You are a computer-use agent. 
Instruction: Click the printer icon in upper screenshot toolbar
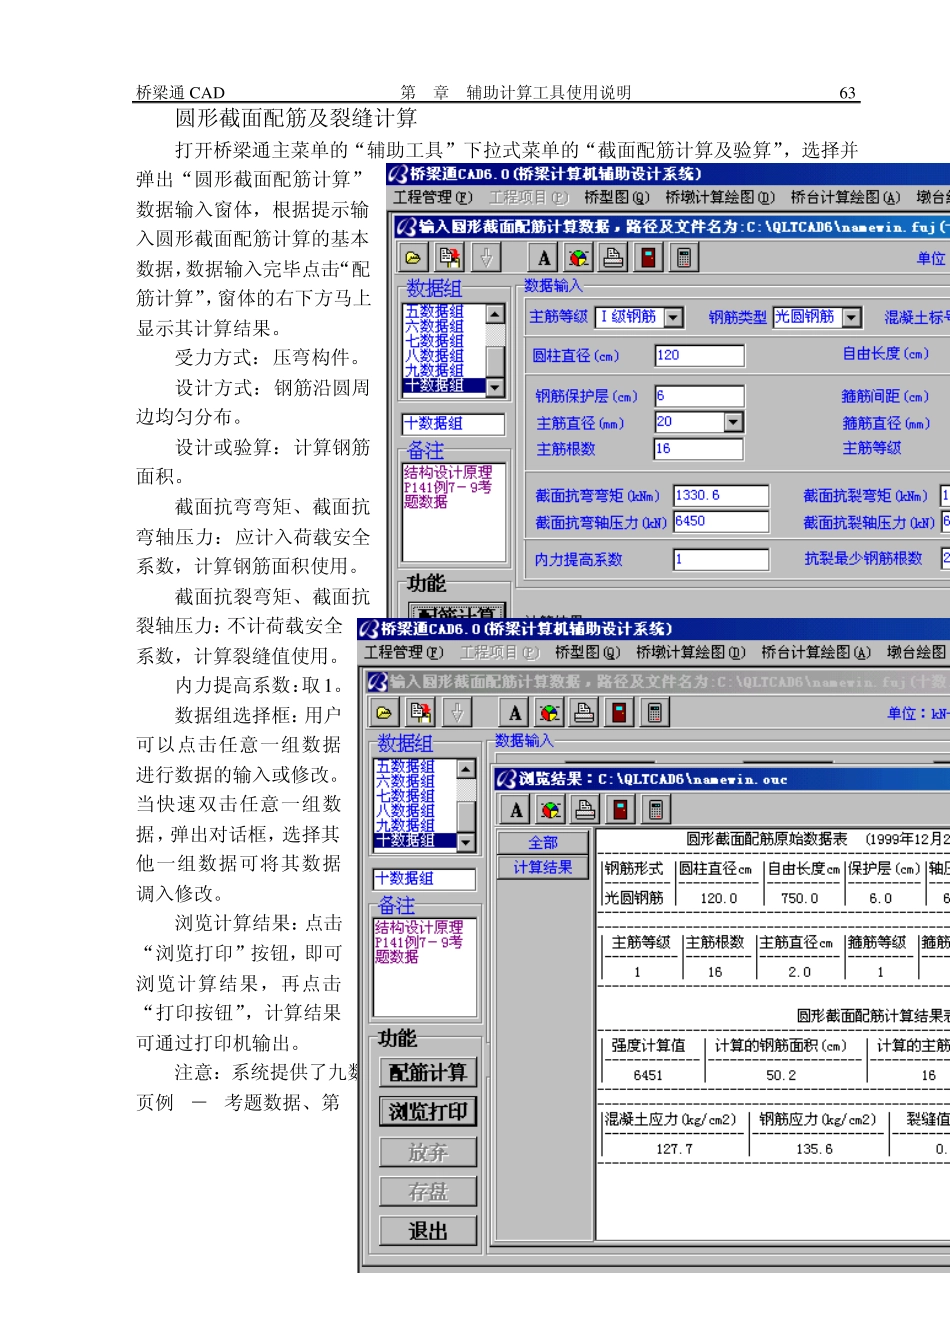(x=613, y=257)
